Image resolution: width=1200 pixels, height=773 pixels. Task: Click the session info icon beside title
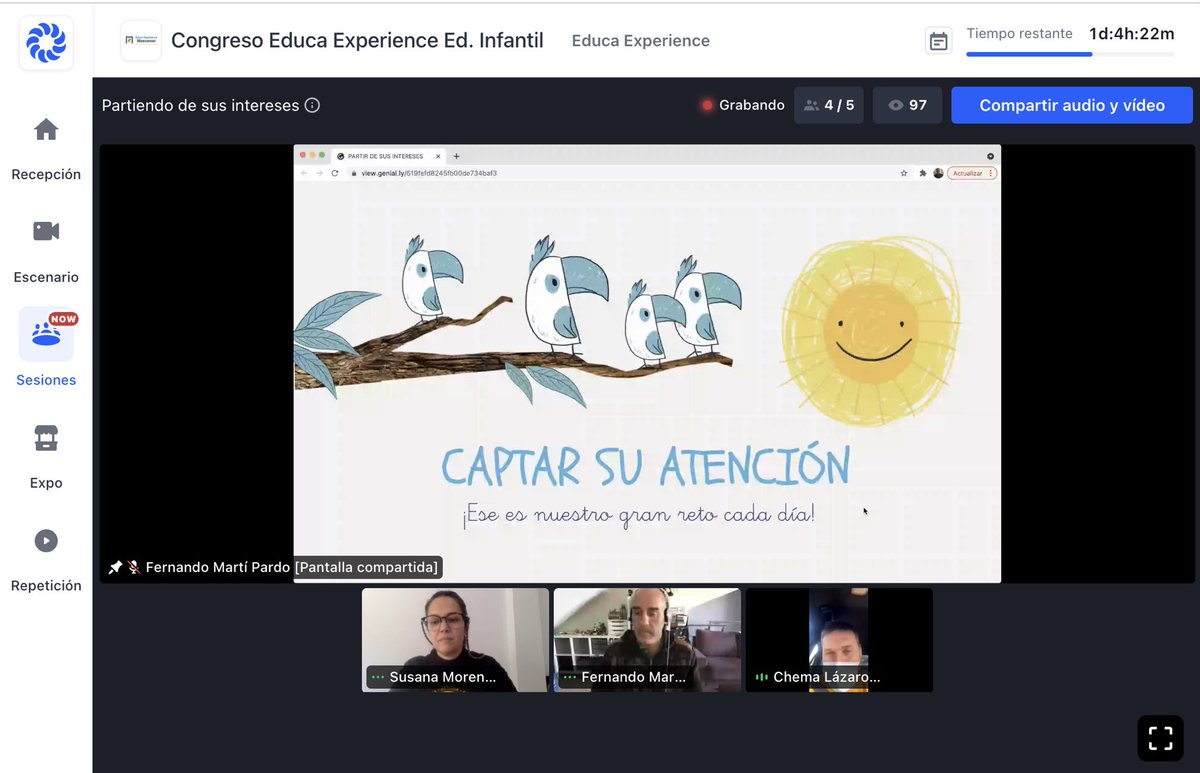click(x=312, y=105)
